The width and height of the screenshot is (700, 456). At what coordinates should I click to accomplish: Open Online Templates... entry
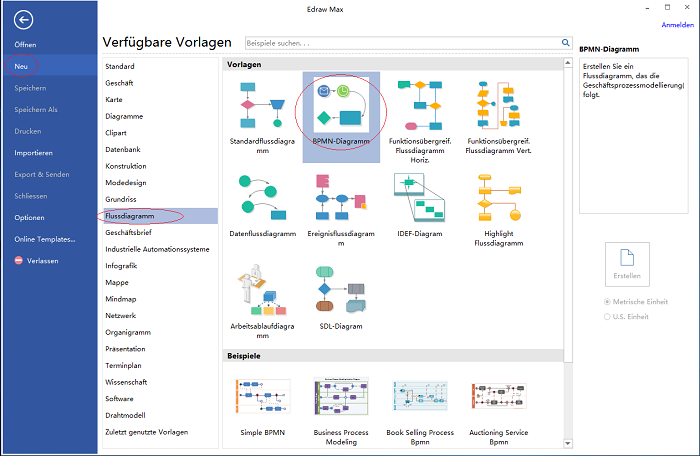(45, 239)
